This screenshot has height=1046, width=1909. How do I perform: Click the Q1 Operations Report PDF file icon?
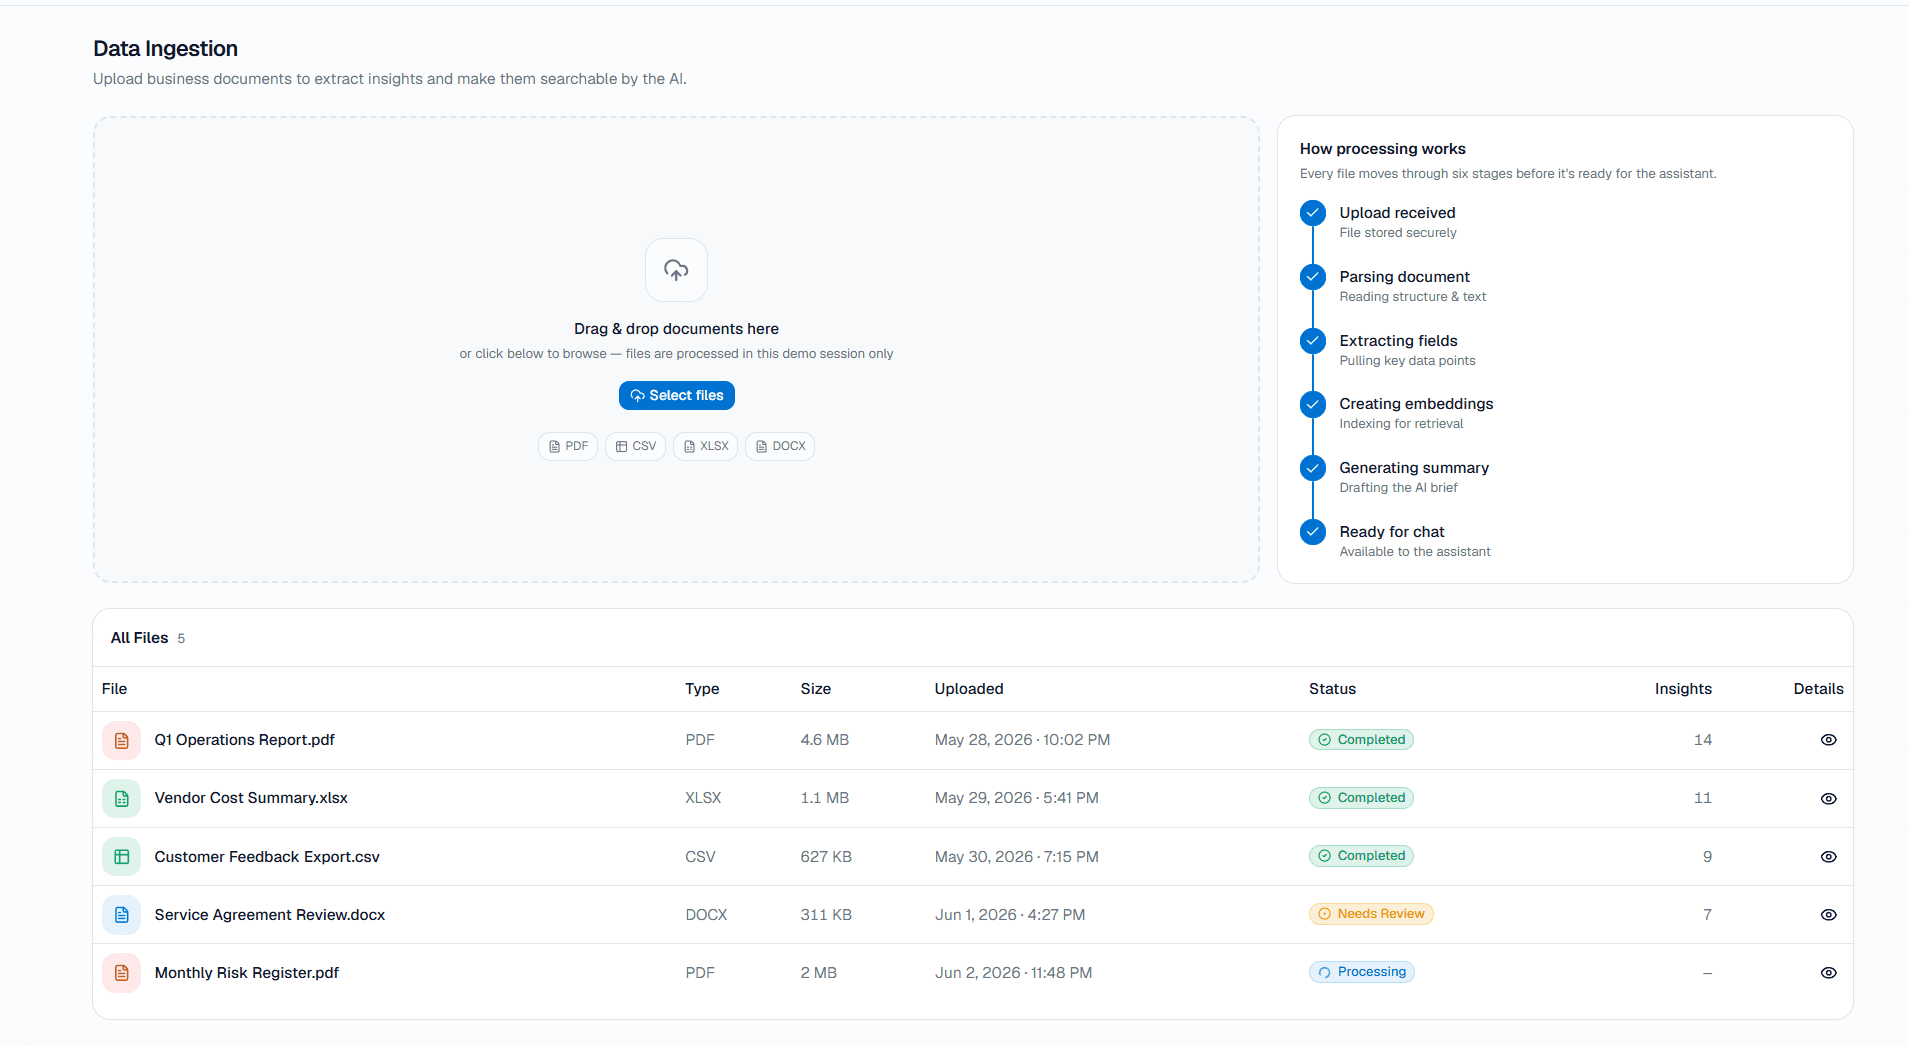(122, 740)
